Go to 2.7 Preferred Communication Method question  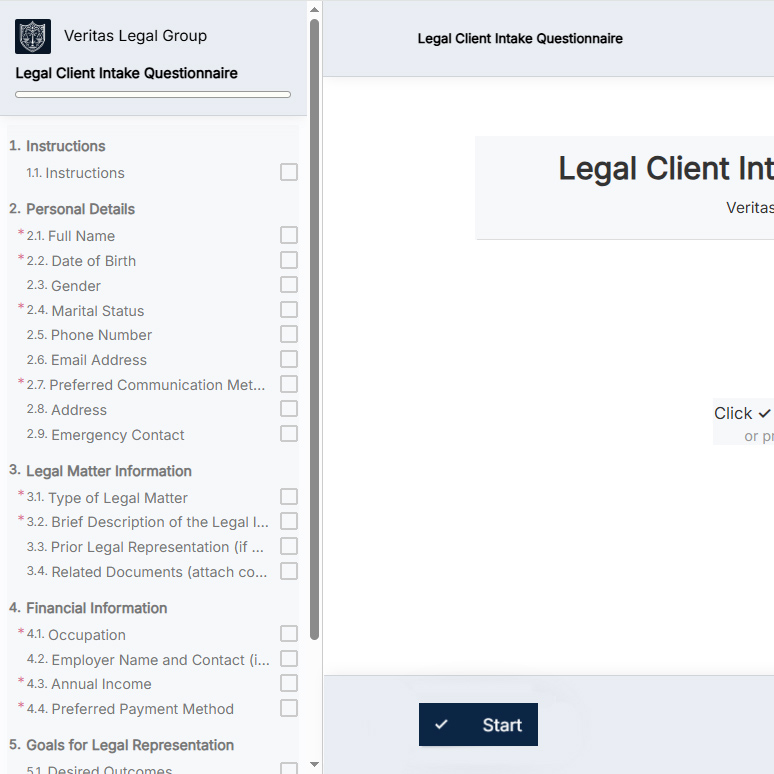146,385
